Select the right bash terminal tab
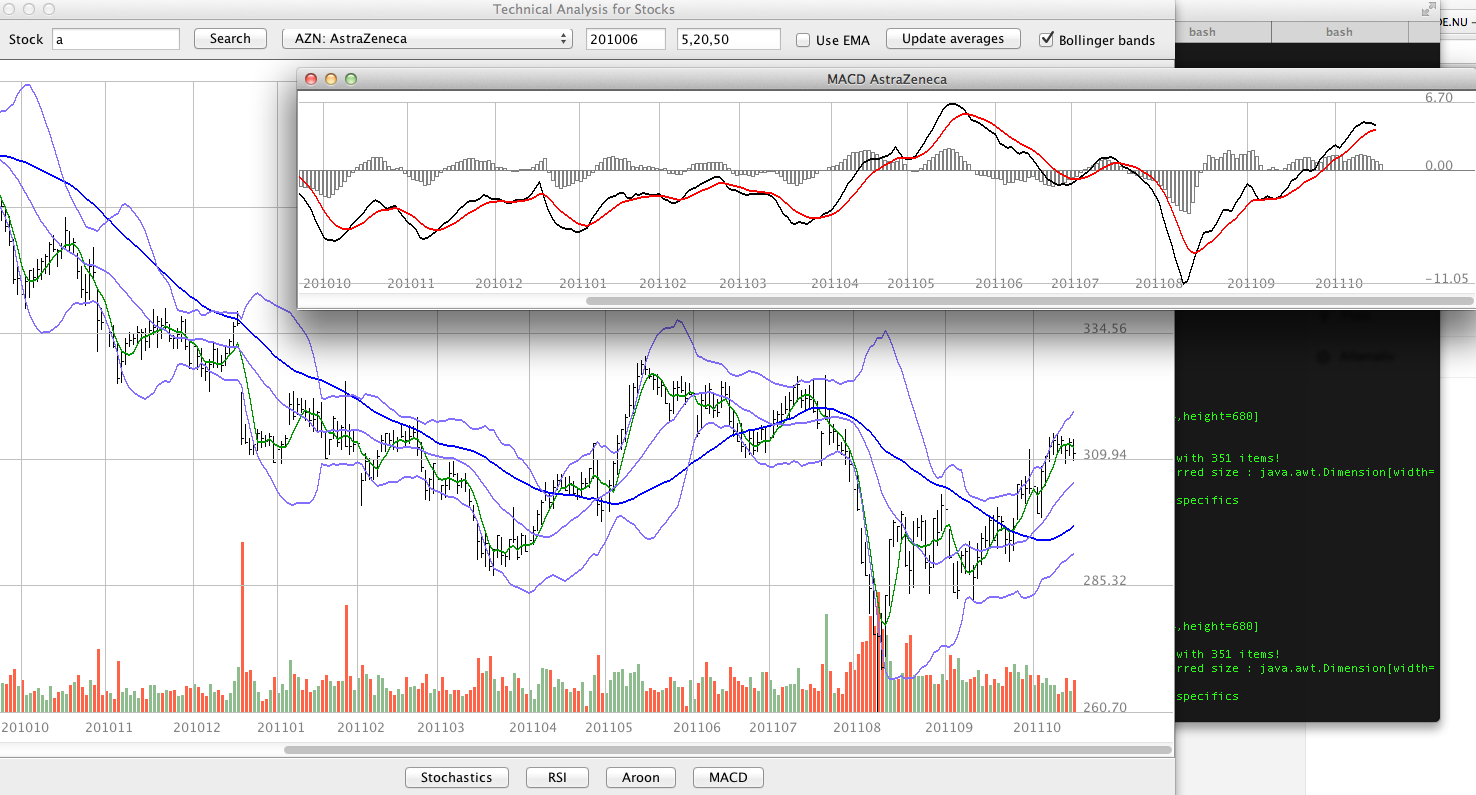This screenshot has width=1476, height=795. (x=1338, y=31)
